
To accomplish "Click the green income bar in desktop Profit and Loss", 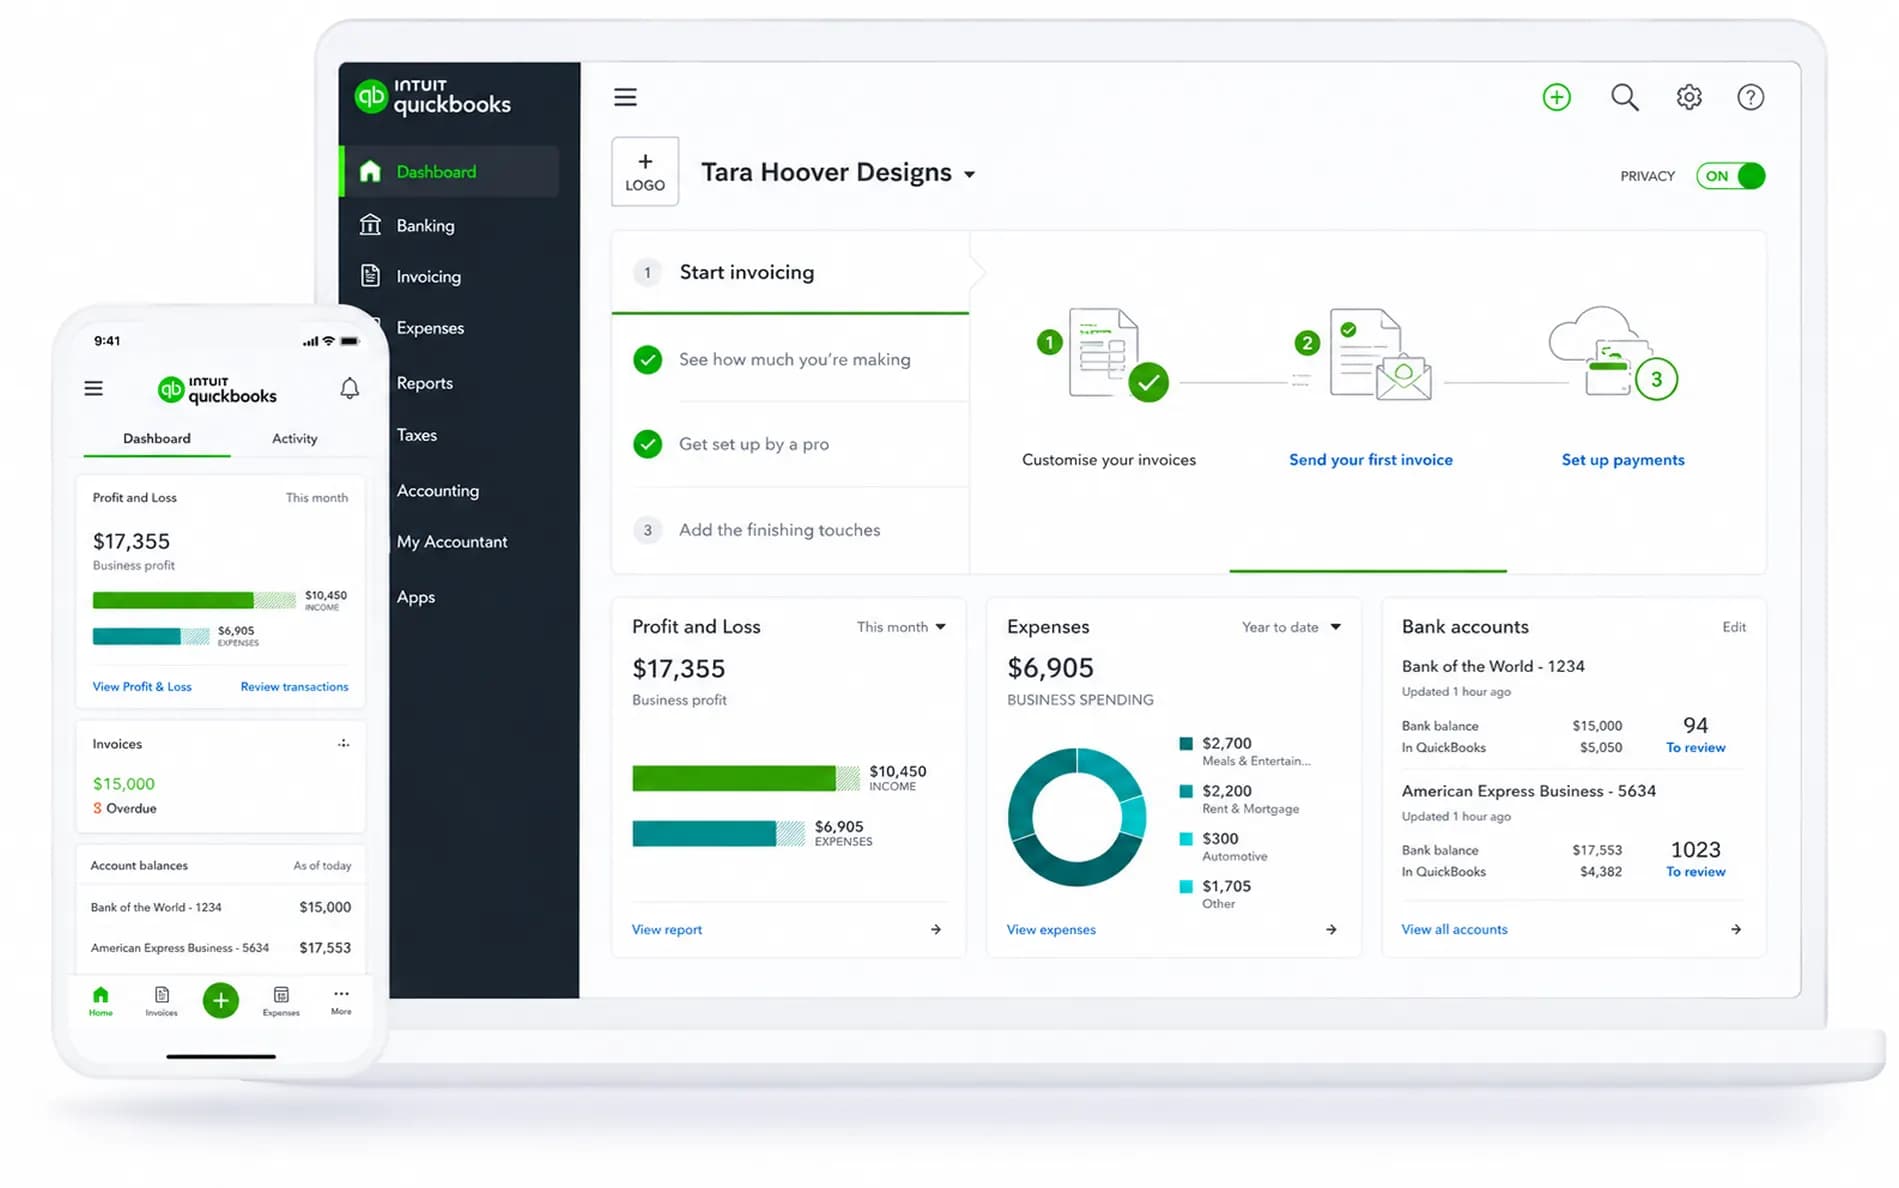I will tap(745, 778).
